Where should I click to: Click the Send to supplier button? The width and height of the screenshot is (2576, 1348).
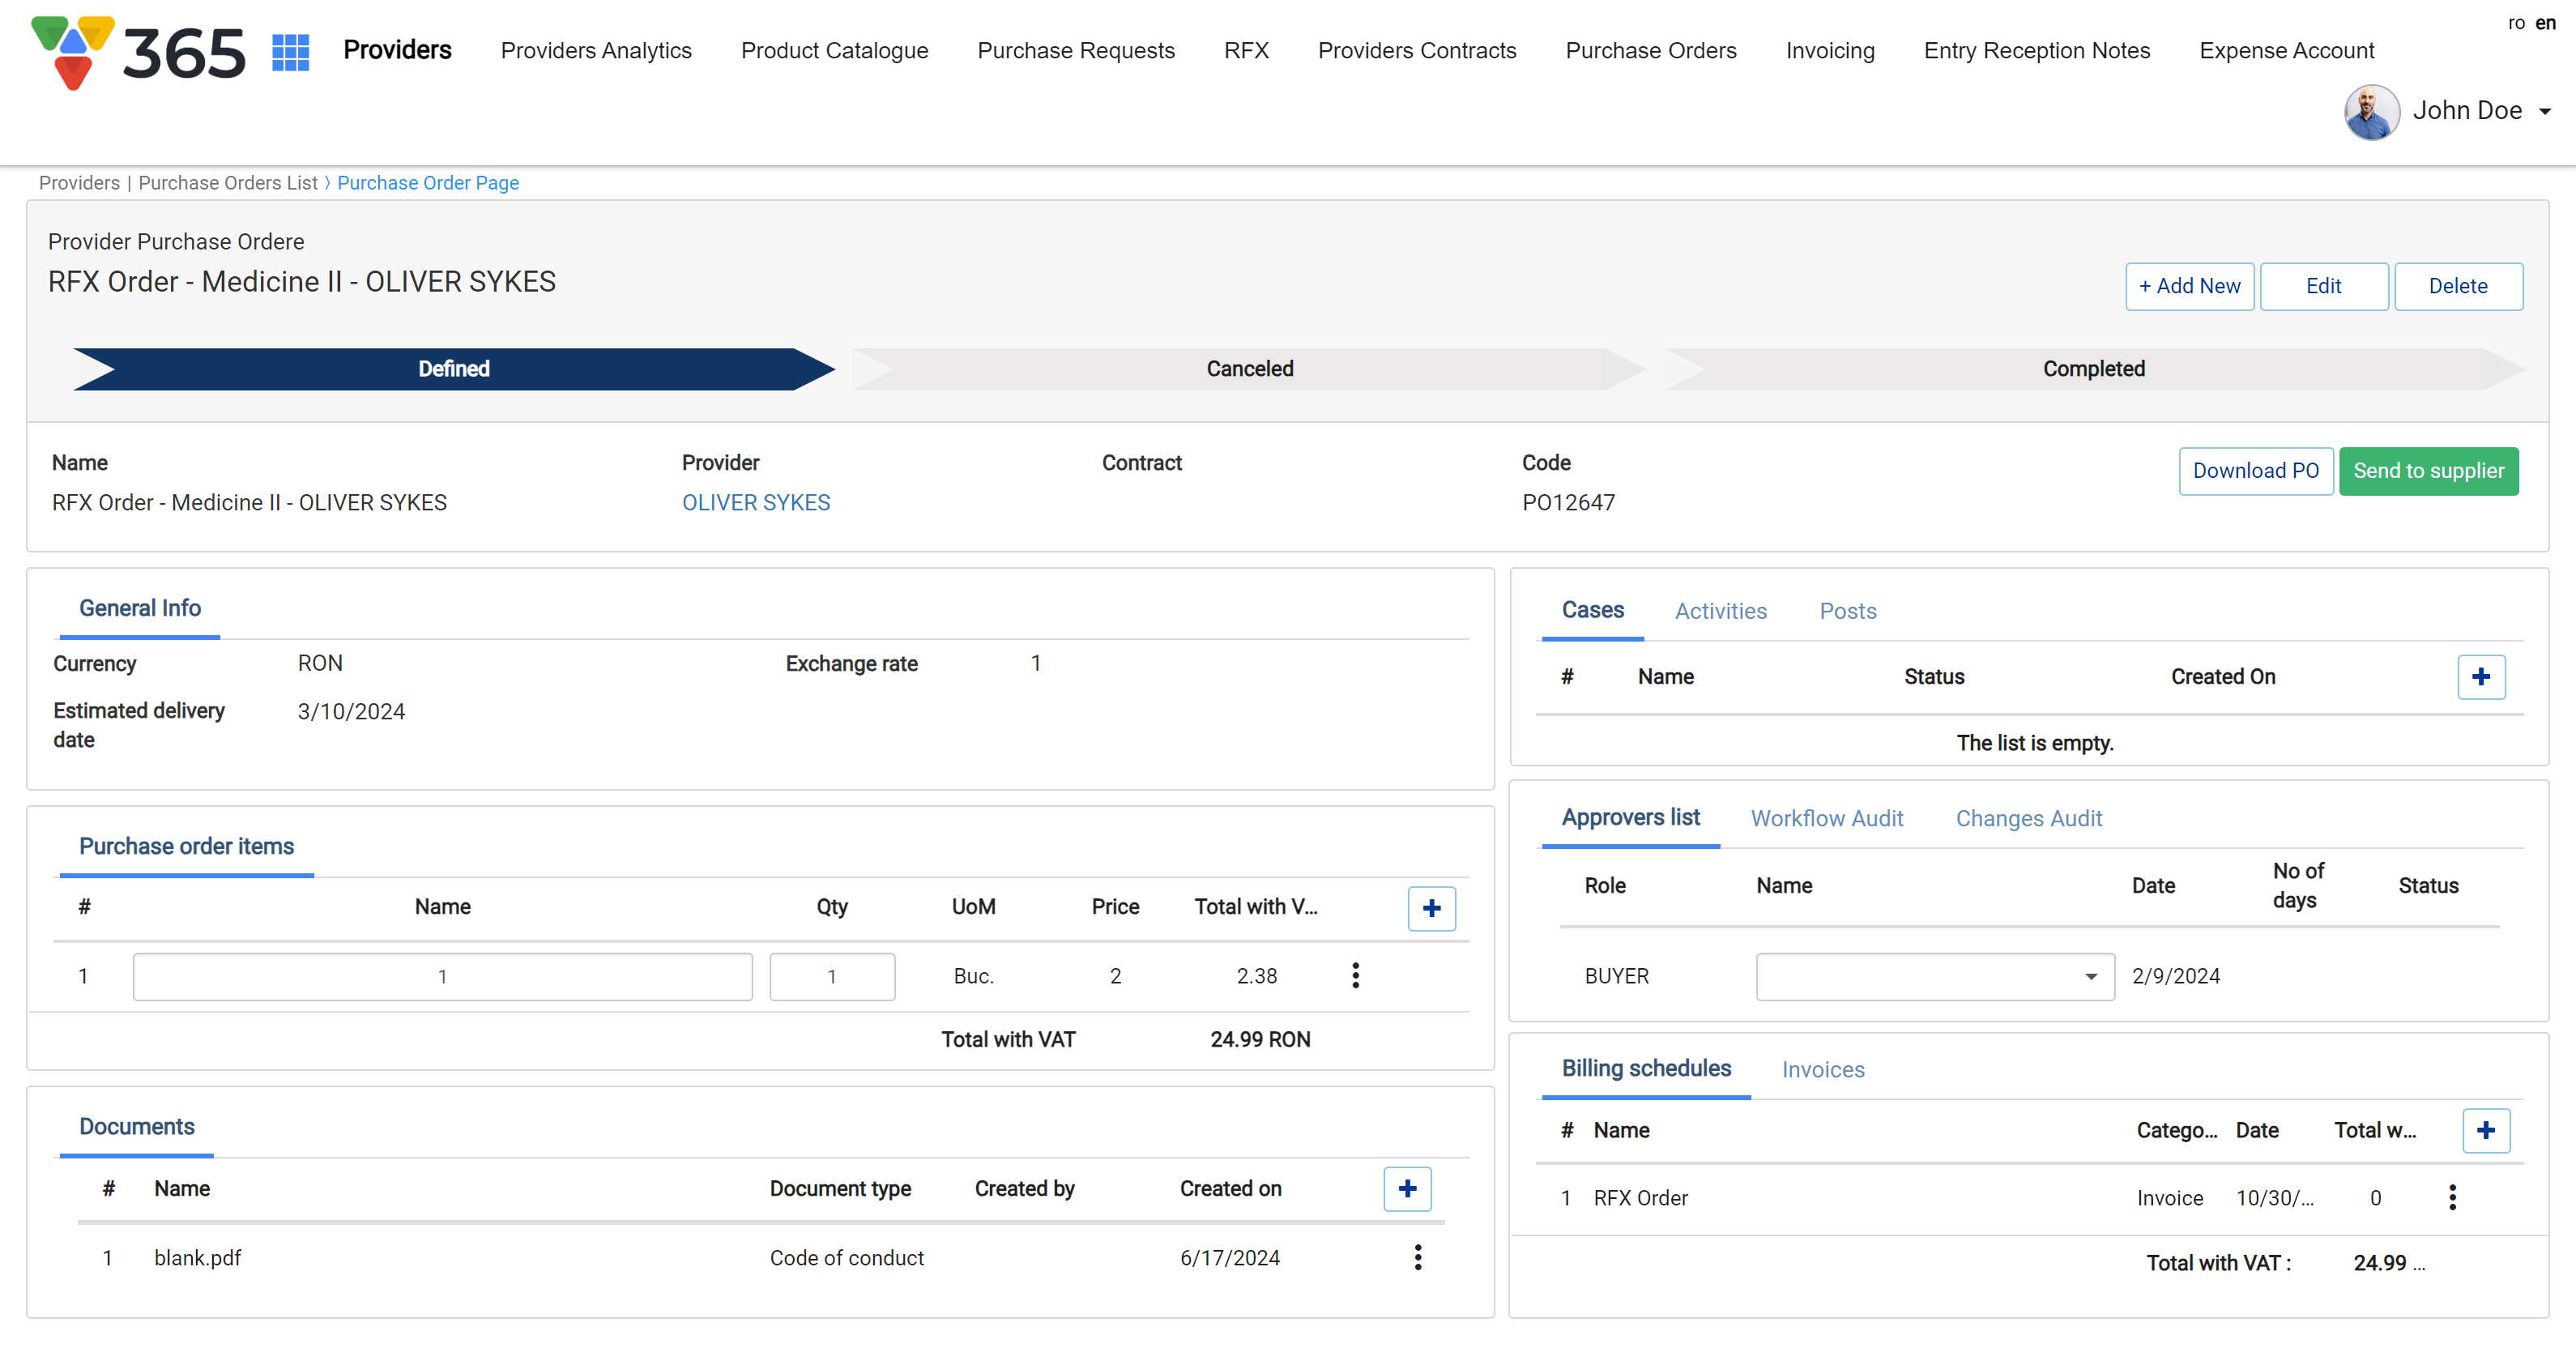click(x=2427, y=471)
